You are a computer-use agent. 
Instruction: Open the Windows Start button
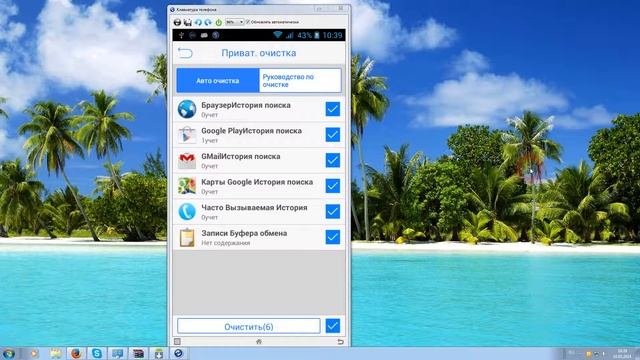9,353
